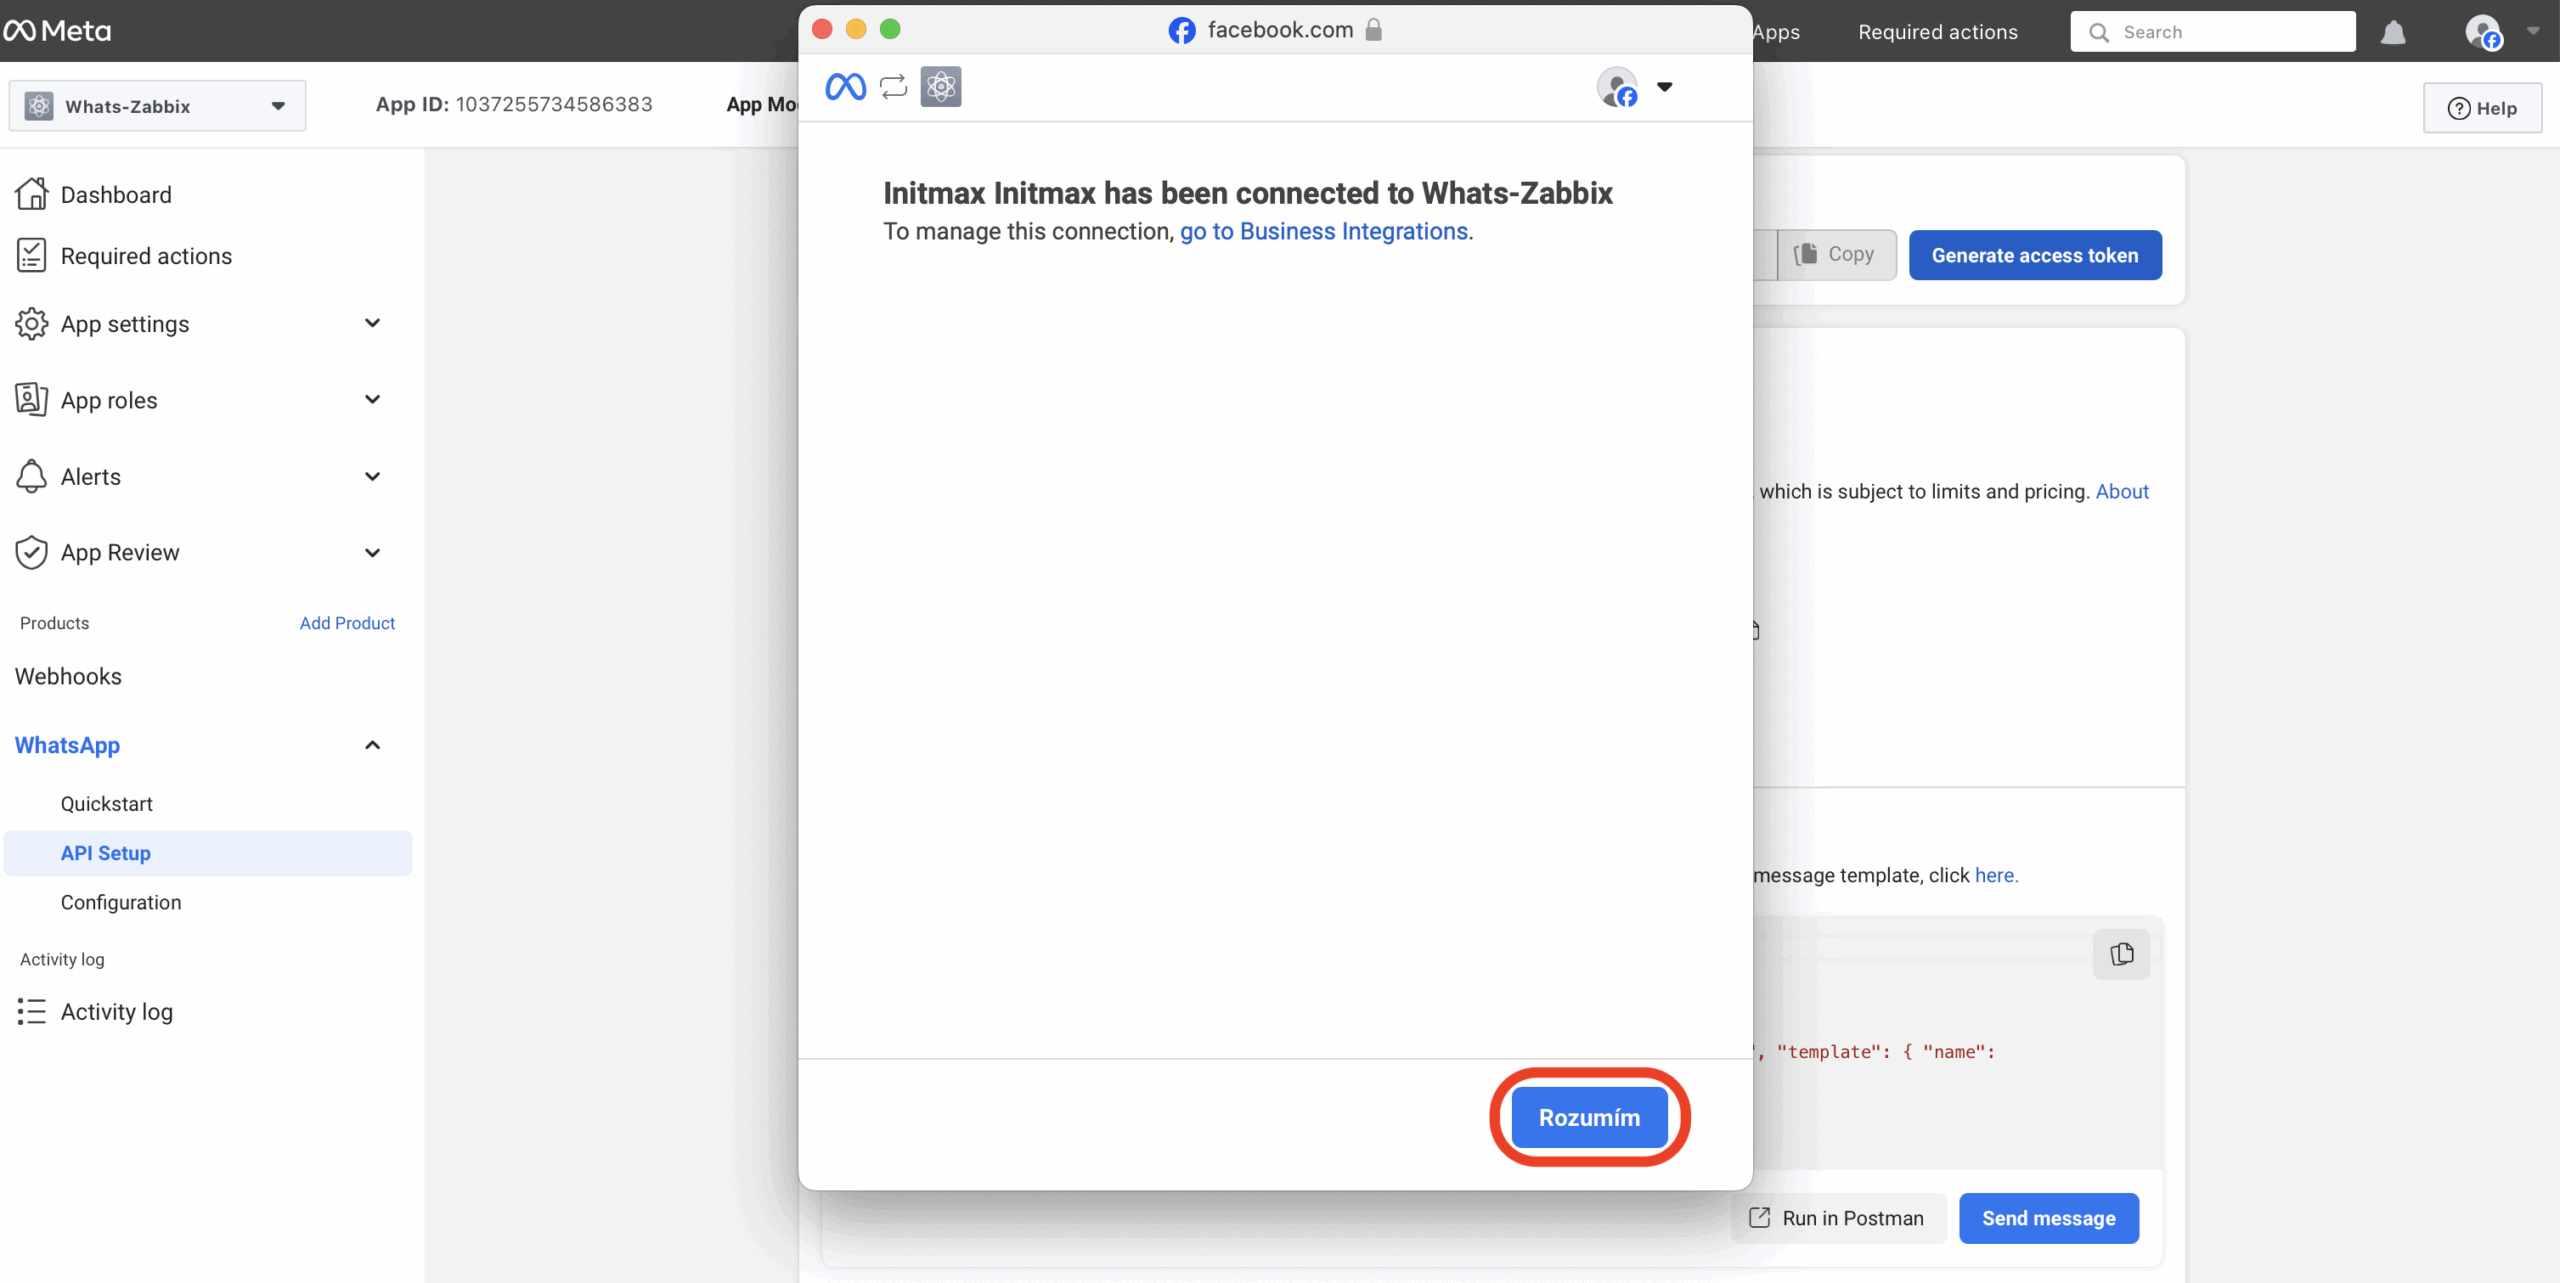Screen dimensions: 2560x1283
Task: Open Required actions in the top navigation
Action: [1937, 32]
